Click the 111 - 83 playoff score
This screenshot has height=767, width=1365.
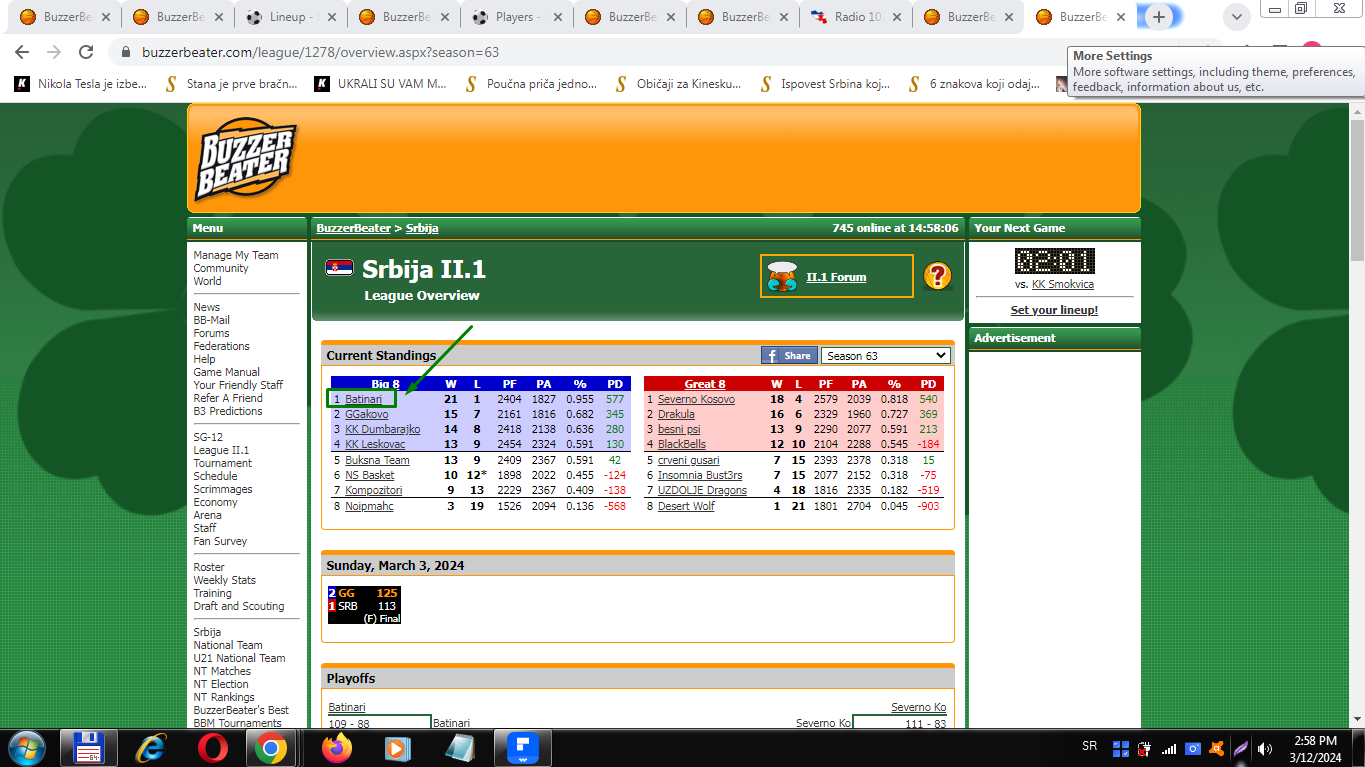point(927,723)
